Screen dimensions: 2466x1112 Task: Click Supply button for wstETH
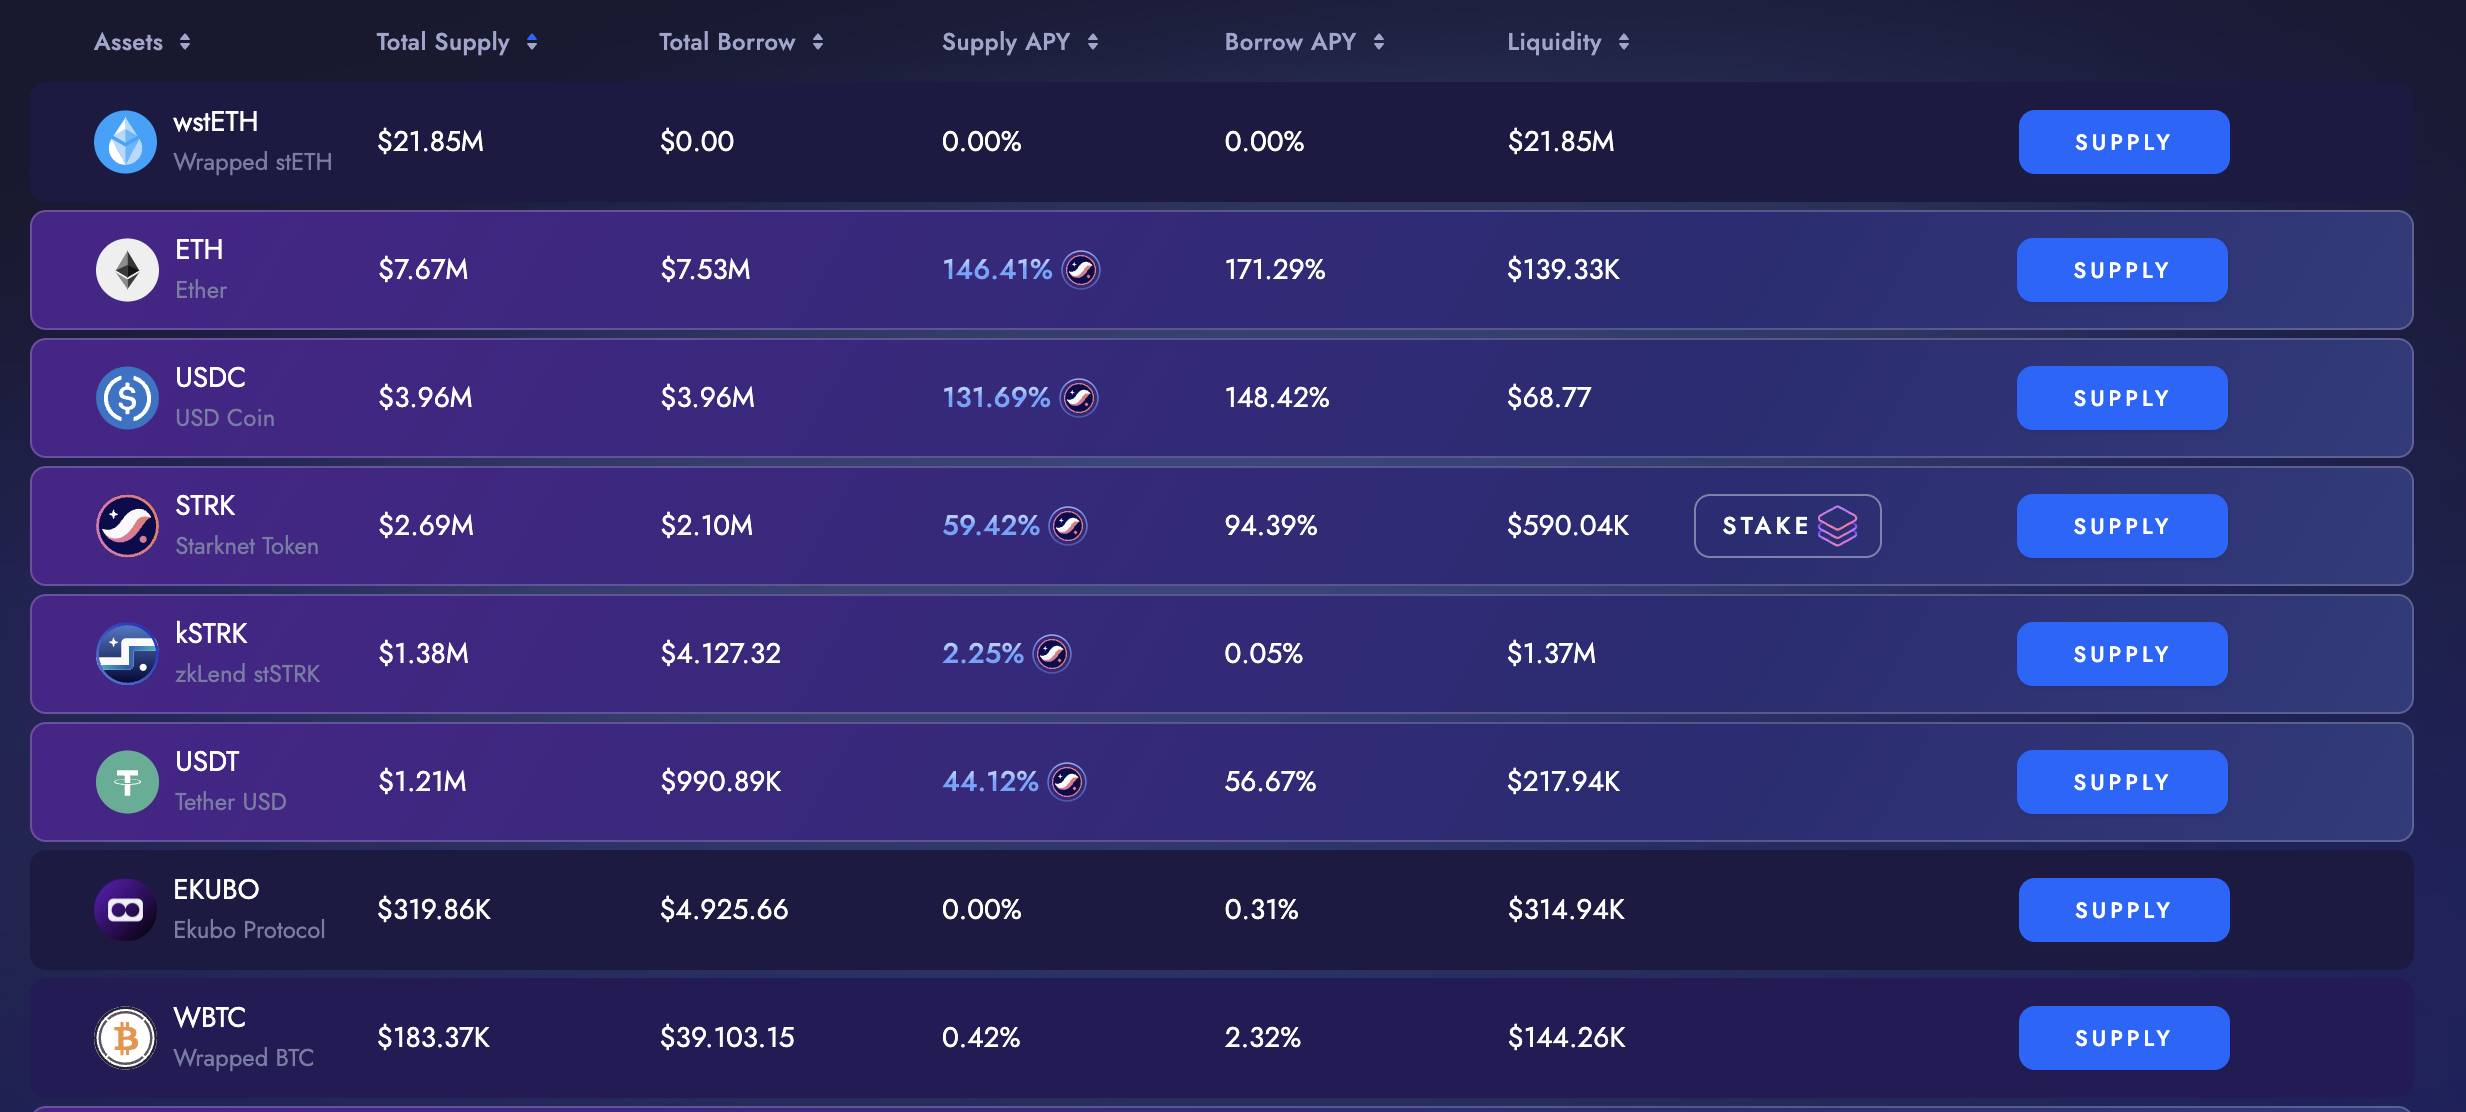pyautogui.click(x=2124, y=142)
